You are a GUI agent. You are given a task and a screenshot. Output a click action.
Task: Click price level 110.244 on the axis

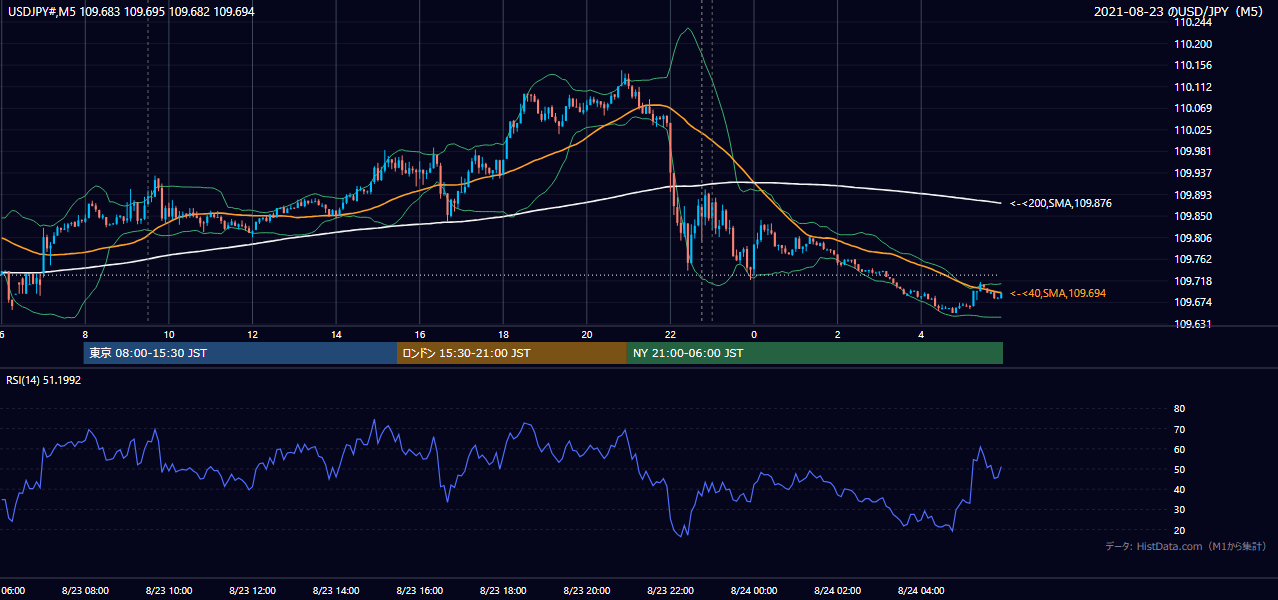[x=1194, y=22]
